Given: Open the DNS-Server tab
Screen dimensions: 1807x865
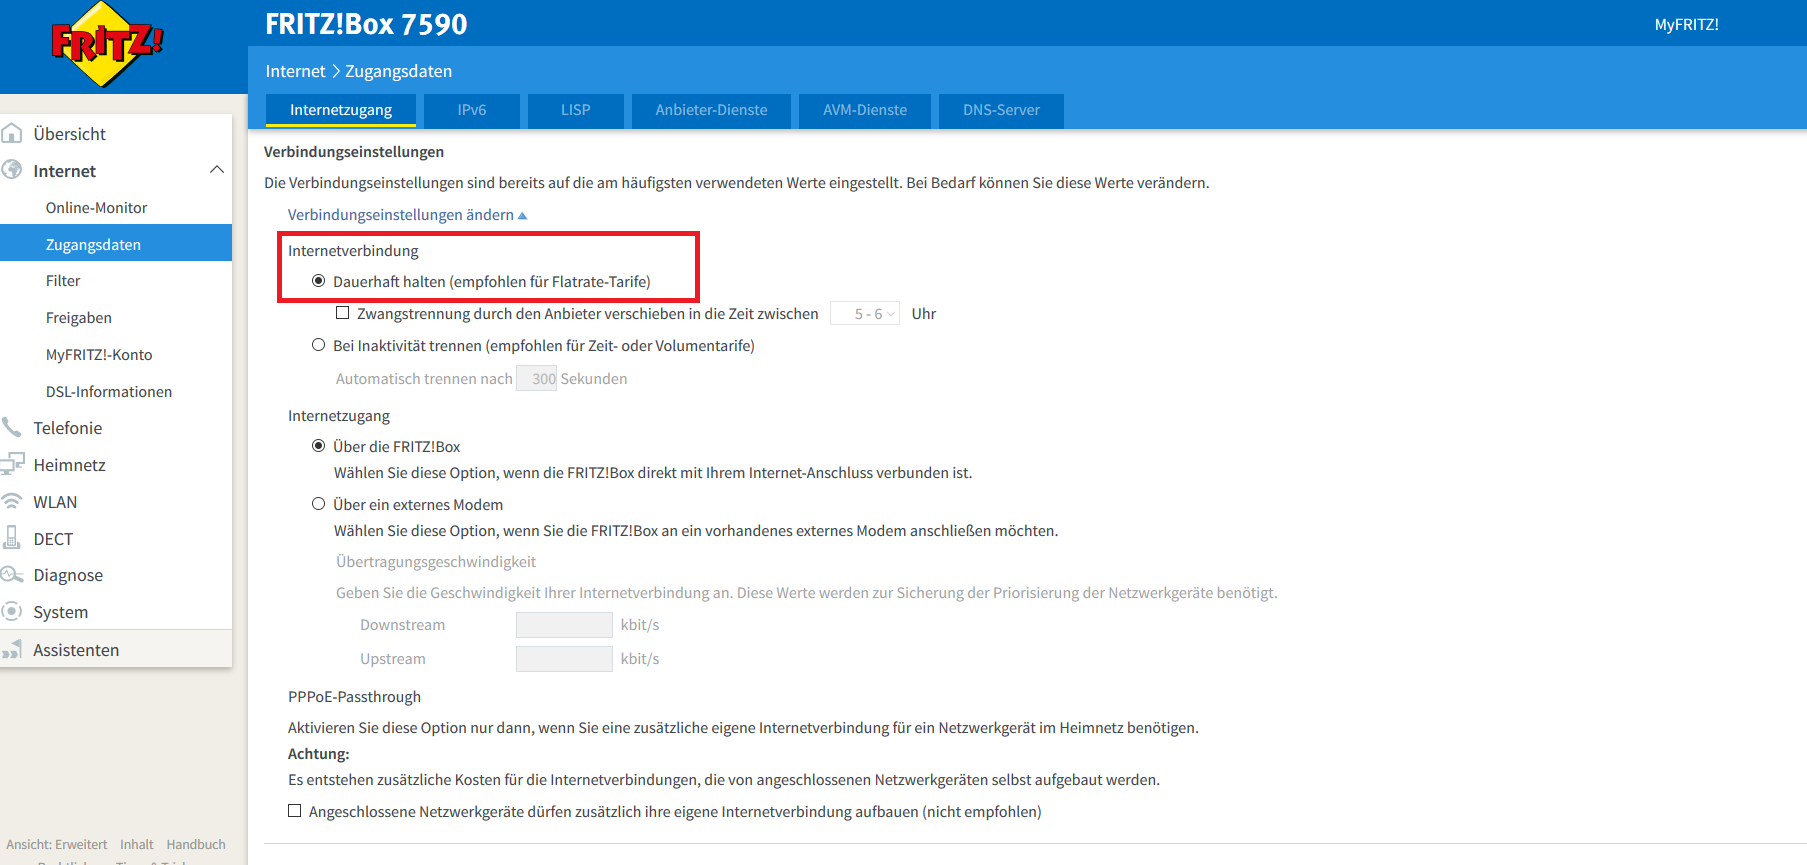Looking at the screenshot, I should click(1001, 110).
